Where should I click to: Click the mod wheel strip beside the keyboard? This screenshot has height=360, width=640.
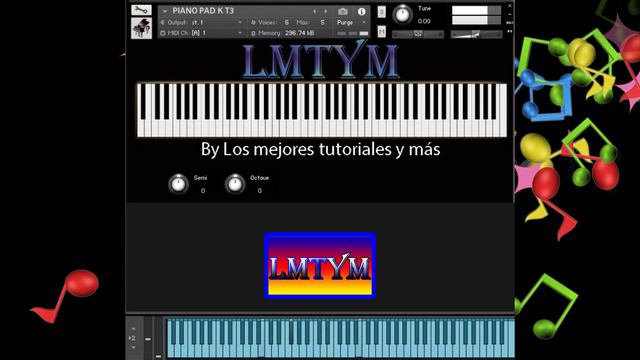click(x=158, y=339)
